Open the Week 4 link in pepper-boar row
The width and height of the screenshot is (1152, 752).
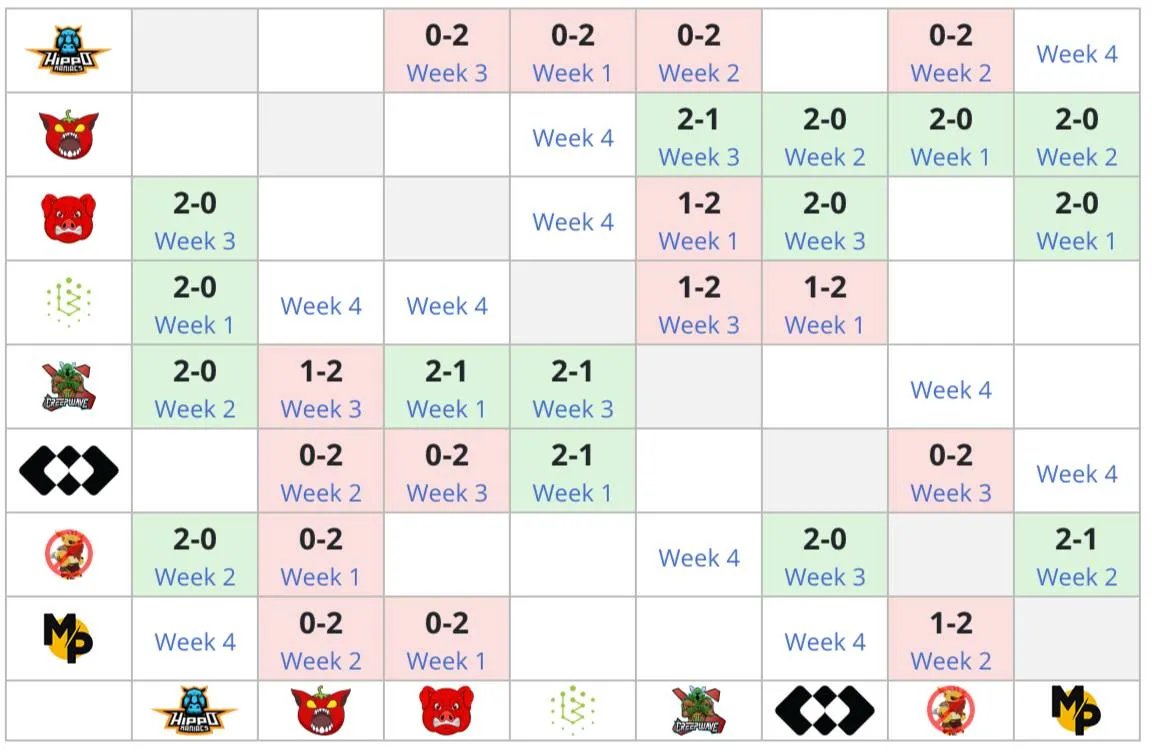coord(572,137)
